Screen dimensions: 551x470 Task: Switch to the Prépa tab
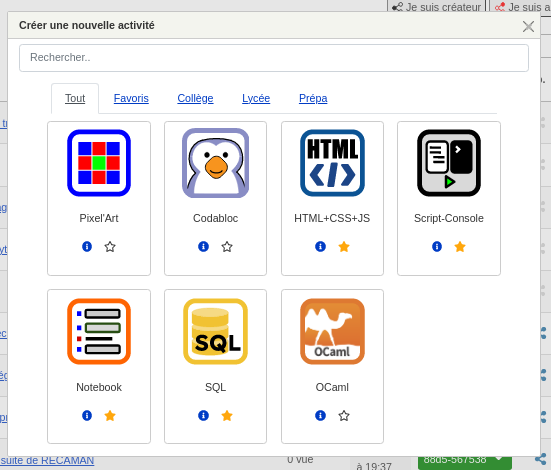[x=313, y=98]
